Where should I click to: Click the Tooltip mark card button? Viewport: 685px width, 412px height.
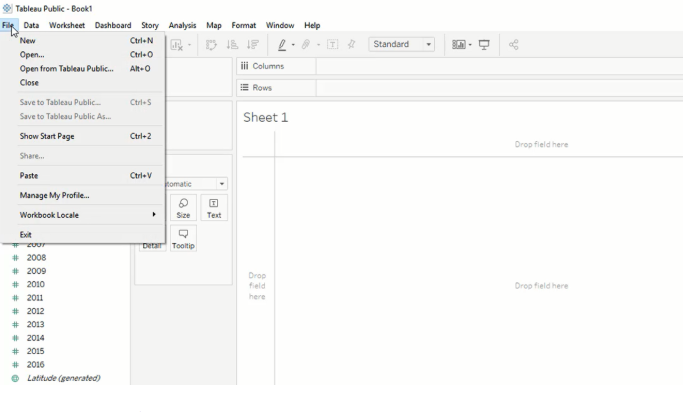pyautogui.click(x=183, y=239)
